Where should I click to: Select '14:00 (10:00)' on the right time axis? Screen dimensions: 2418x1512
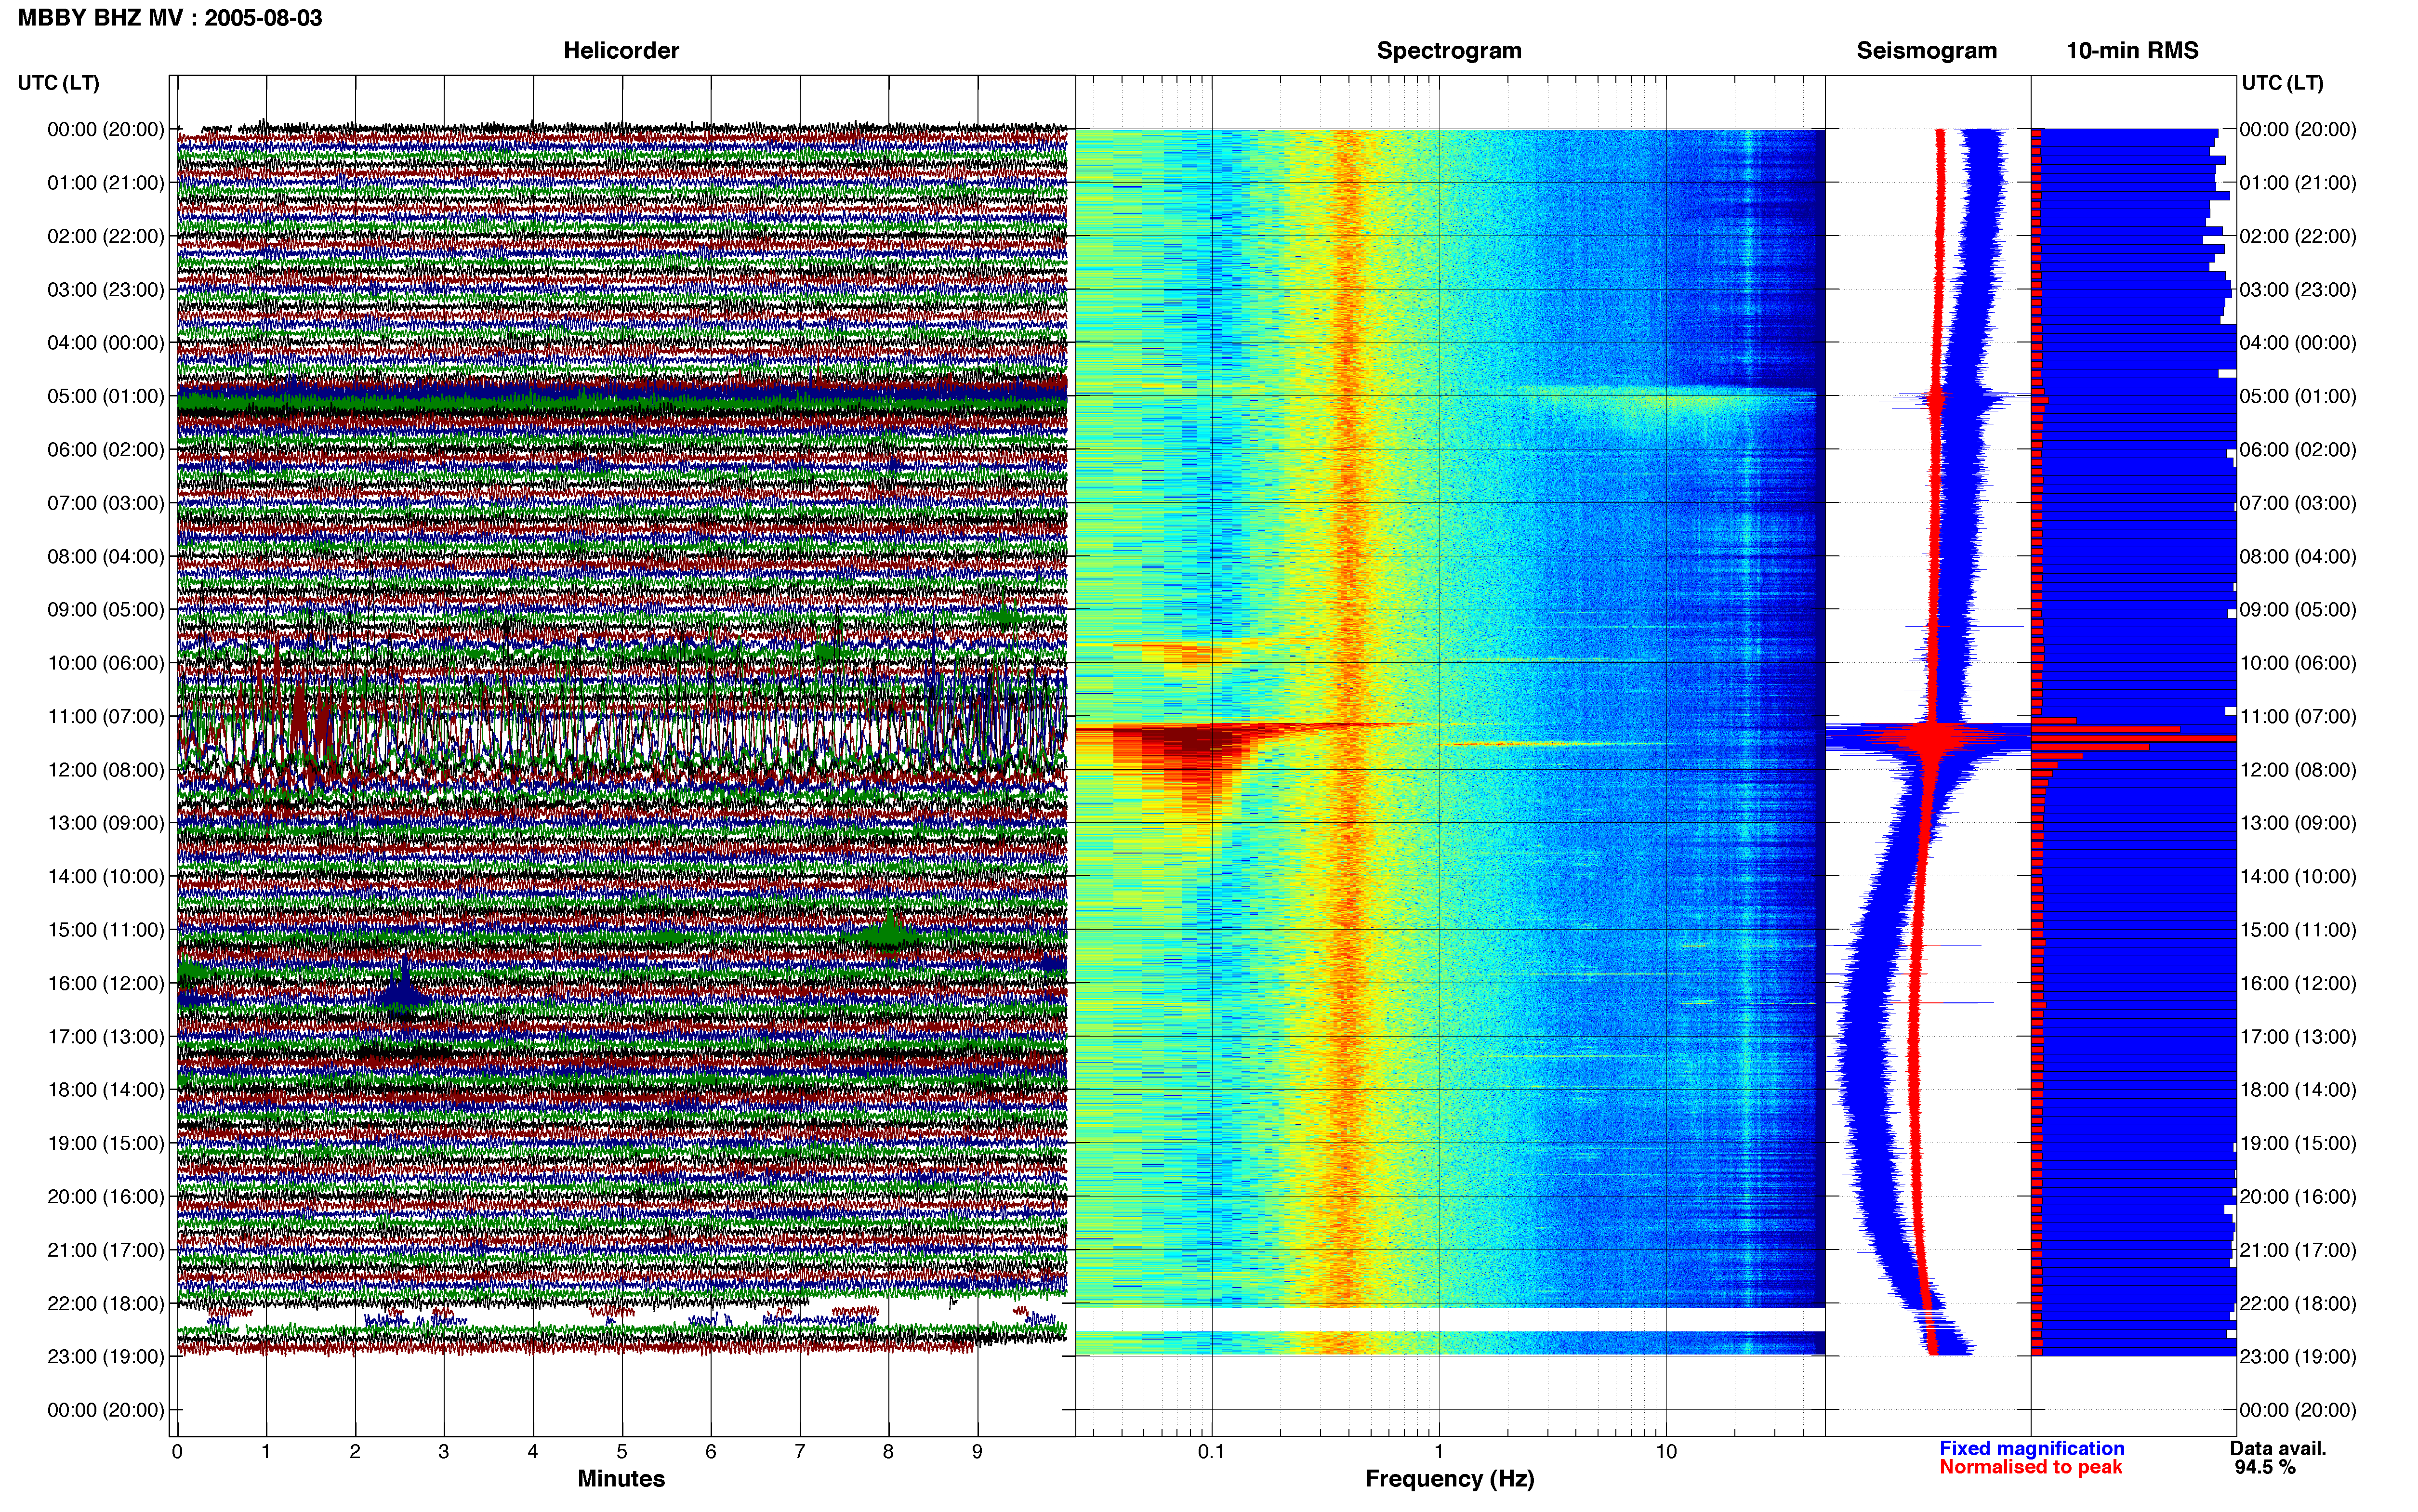[x=2298, y=877]
